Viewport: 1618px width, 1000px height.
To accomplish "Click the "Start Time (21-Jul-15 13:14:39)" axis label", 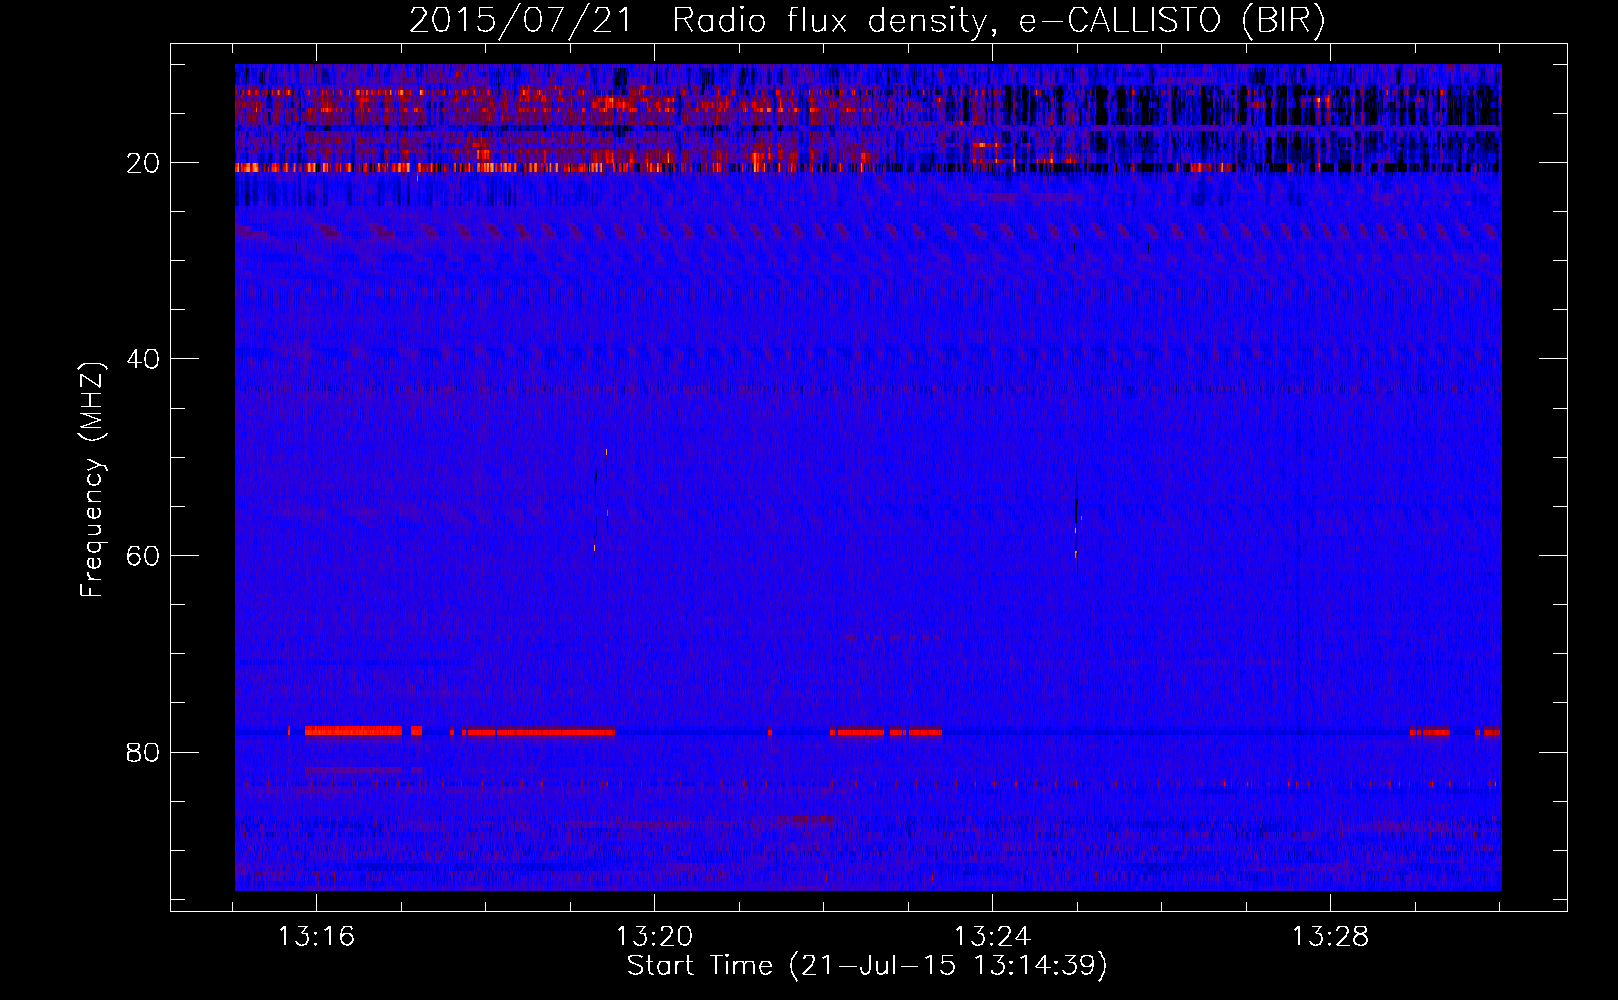I will pyautogui.click(x=867, y=966).
